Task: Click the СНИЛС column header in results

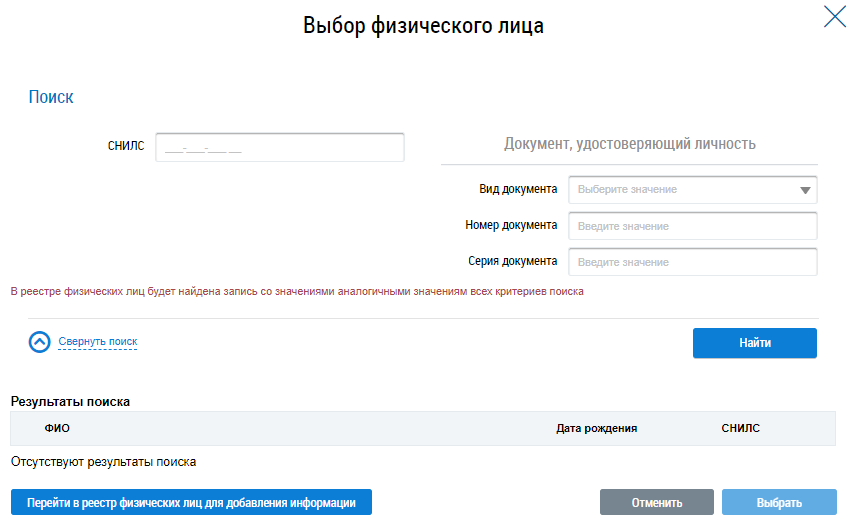Action: (x=740, y=428)
